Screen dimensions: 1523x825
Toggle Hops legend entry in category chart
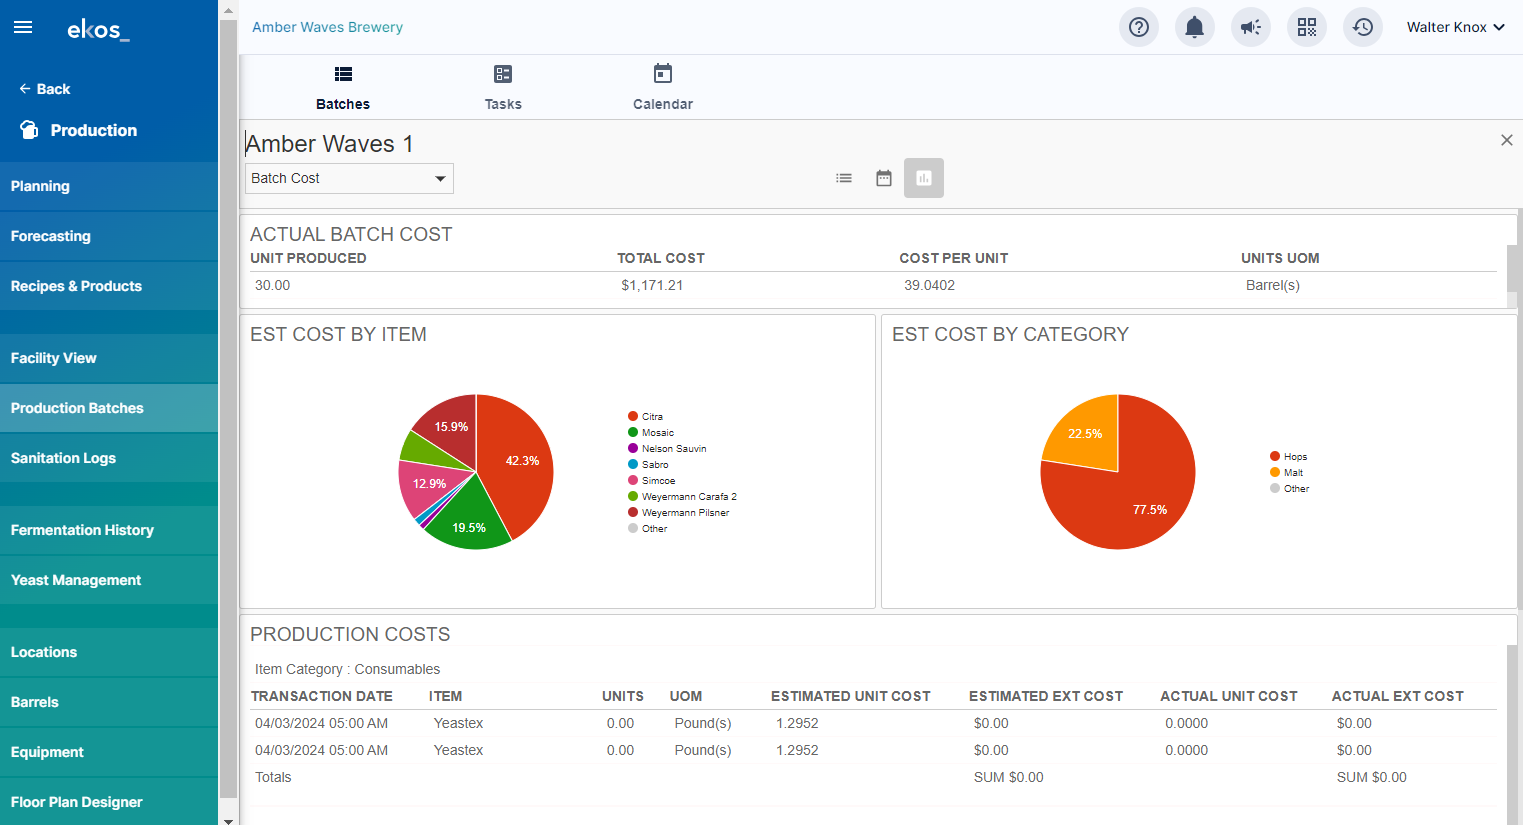[x=1289, y=456]
